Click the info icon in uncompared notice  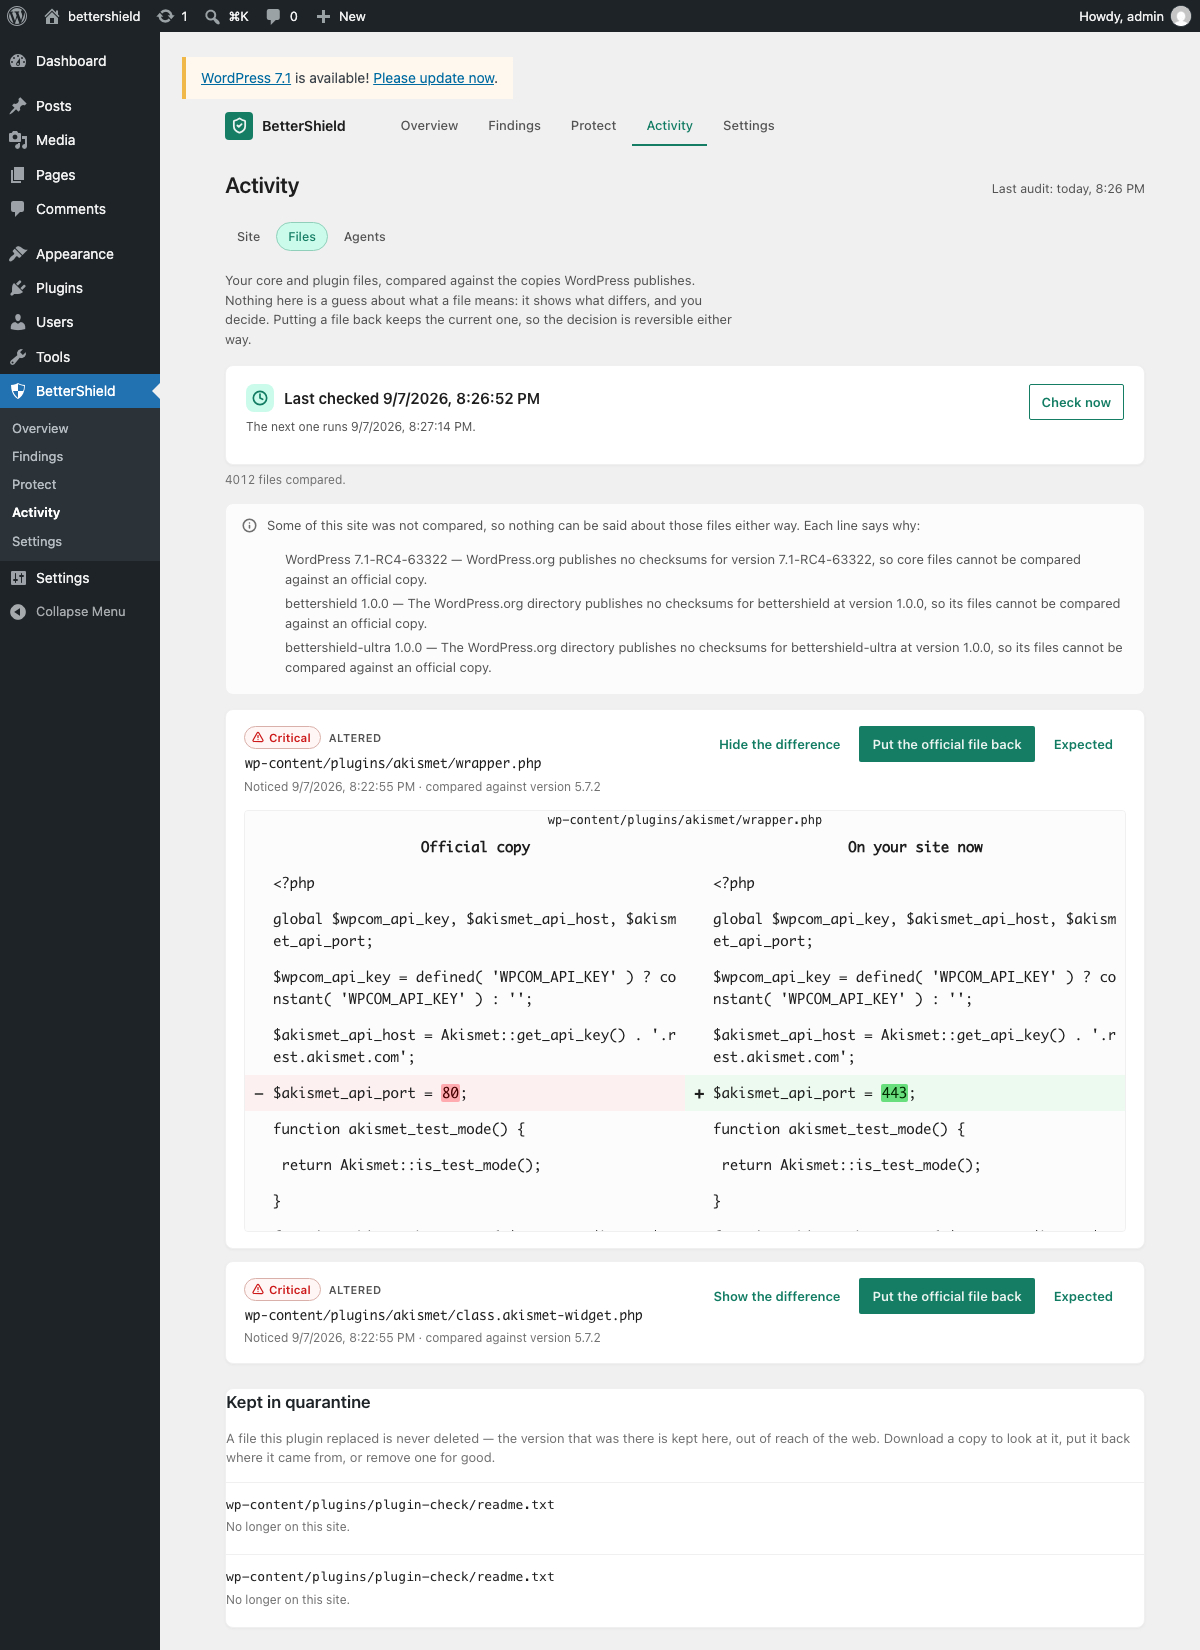(250, 526)
